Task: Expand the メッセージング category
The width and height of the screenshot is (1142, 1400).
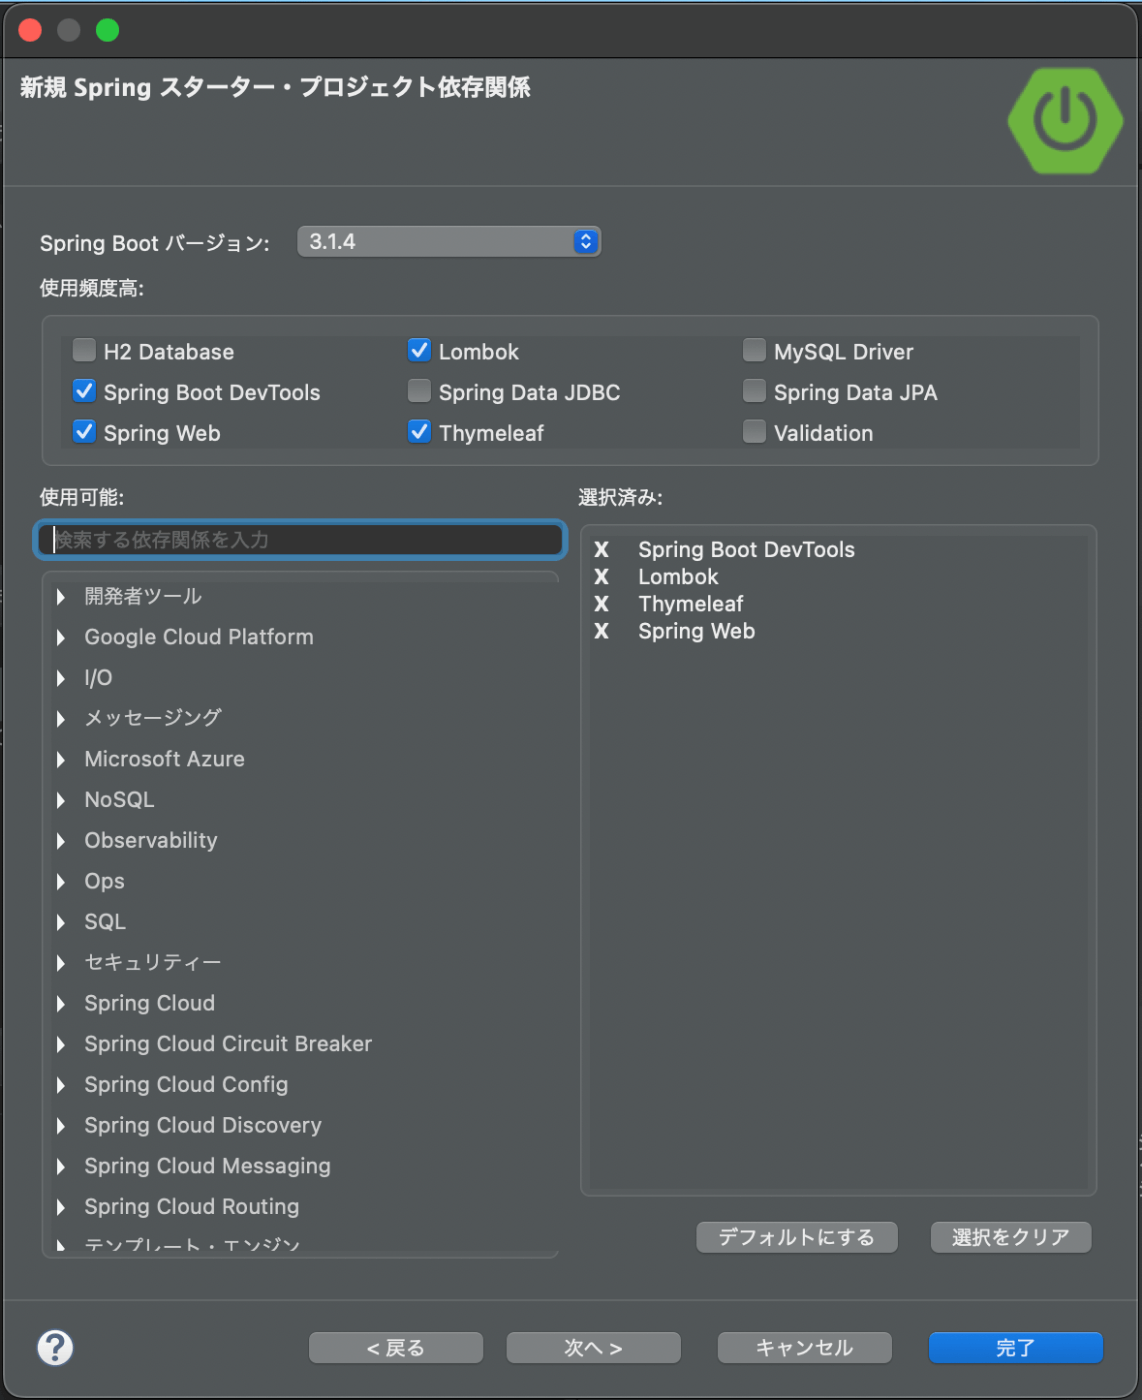Action: 61,719
